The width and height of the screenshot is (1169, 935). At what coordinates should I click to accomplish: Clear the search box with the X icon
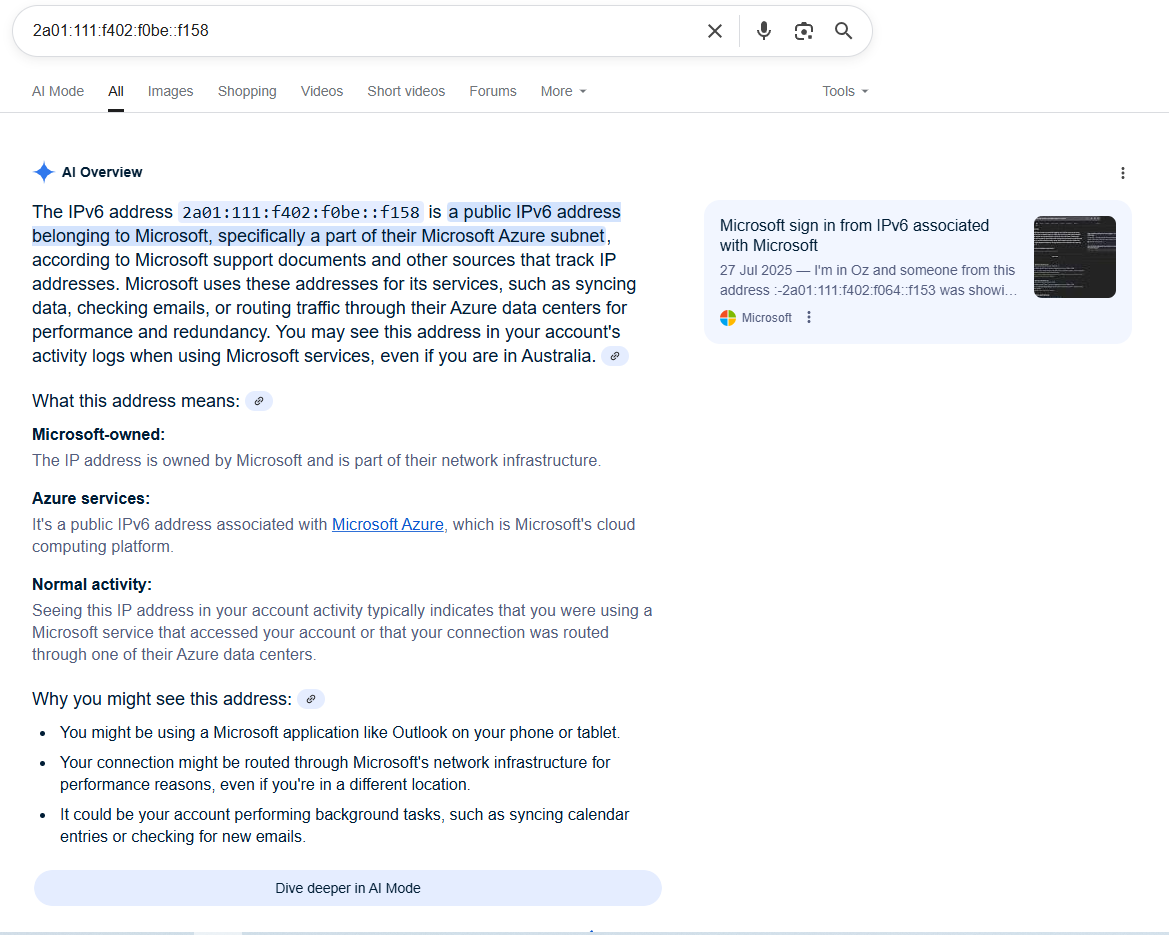click(714, 31)
